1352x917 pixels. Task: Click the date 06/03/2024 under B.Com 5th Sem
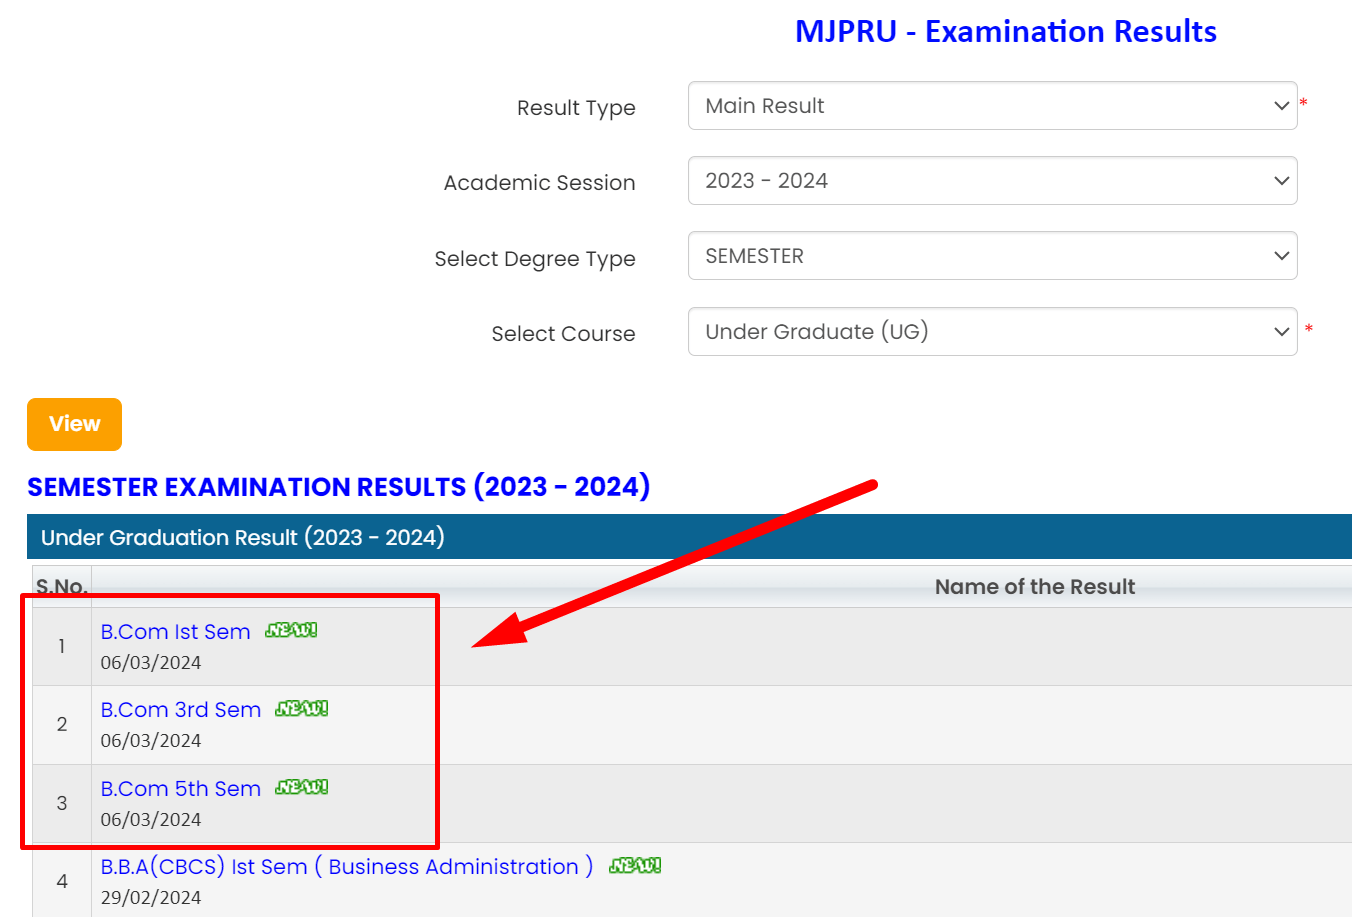coord(151,820)
